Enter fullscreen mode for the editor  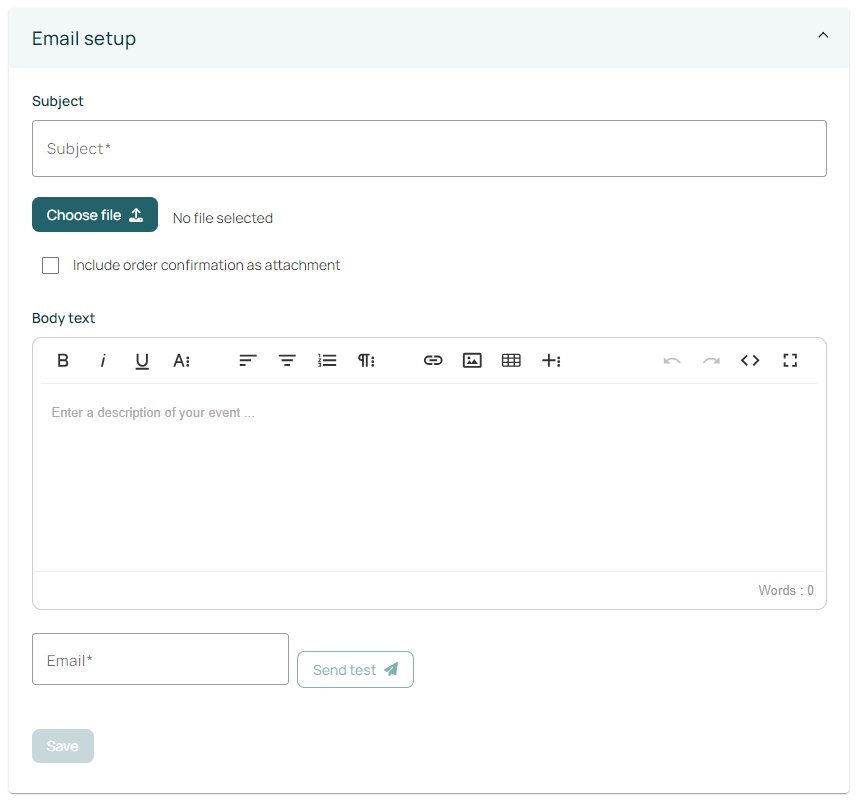point(790,361)
